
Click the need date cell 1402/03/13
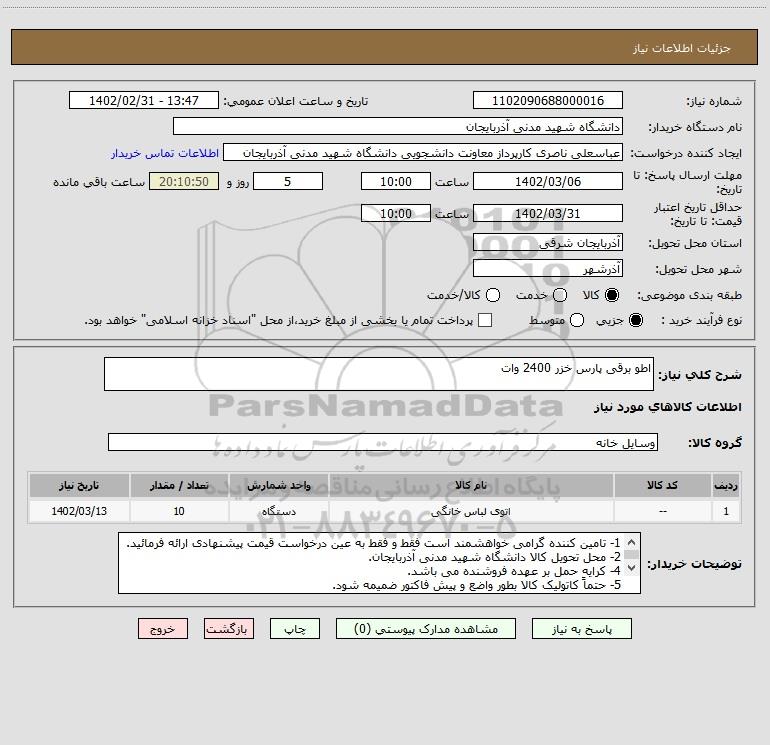79,511
